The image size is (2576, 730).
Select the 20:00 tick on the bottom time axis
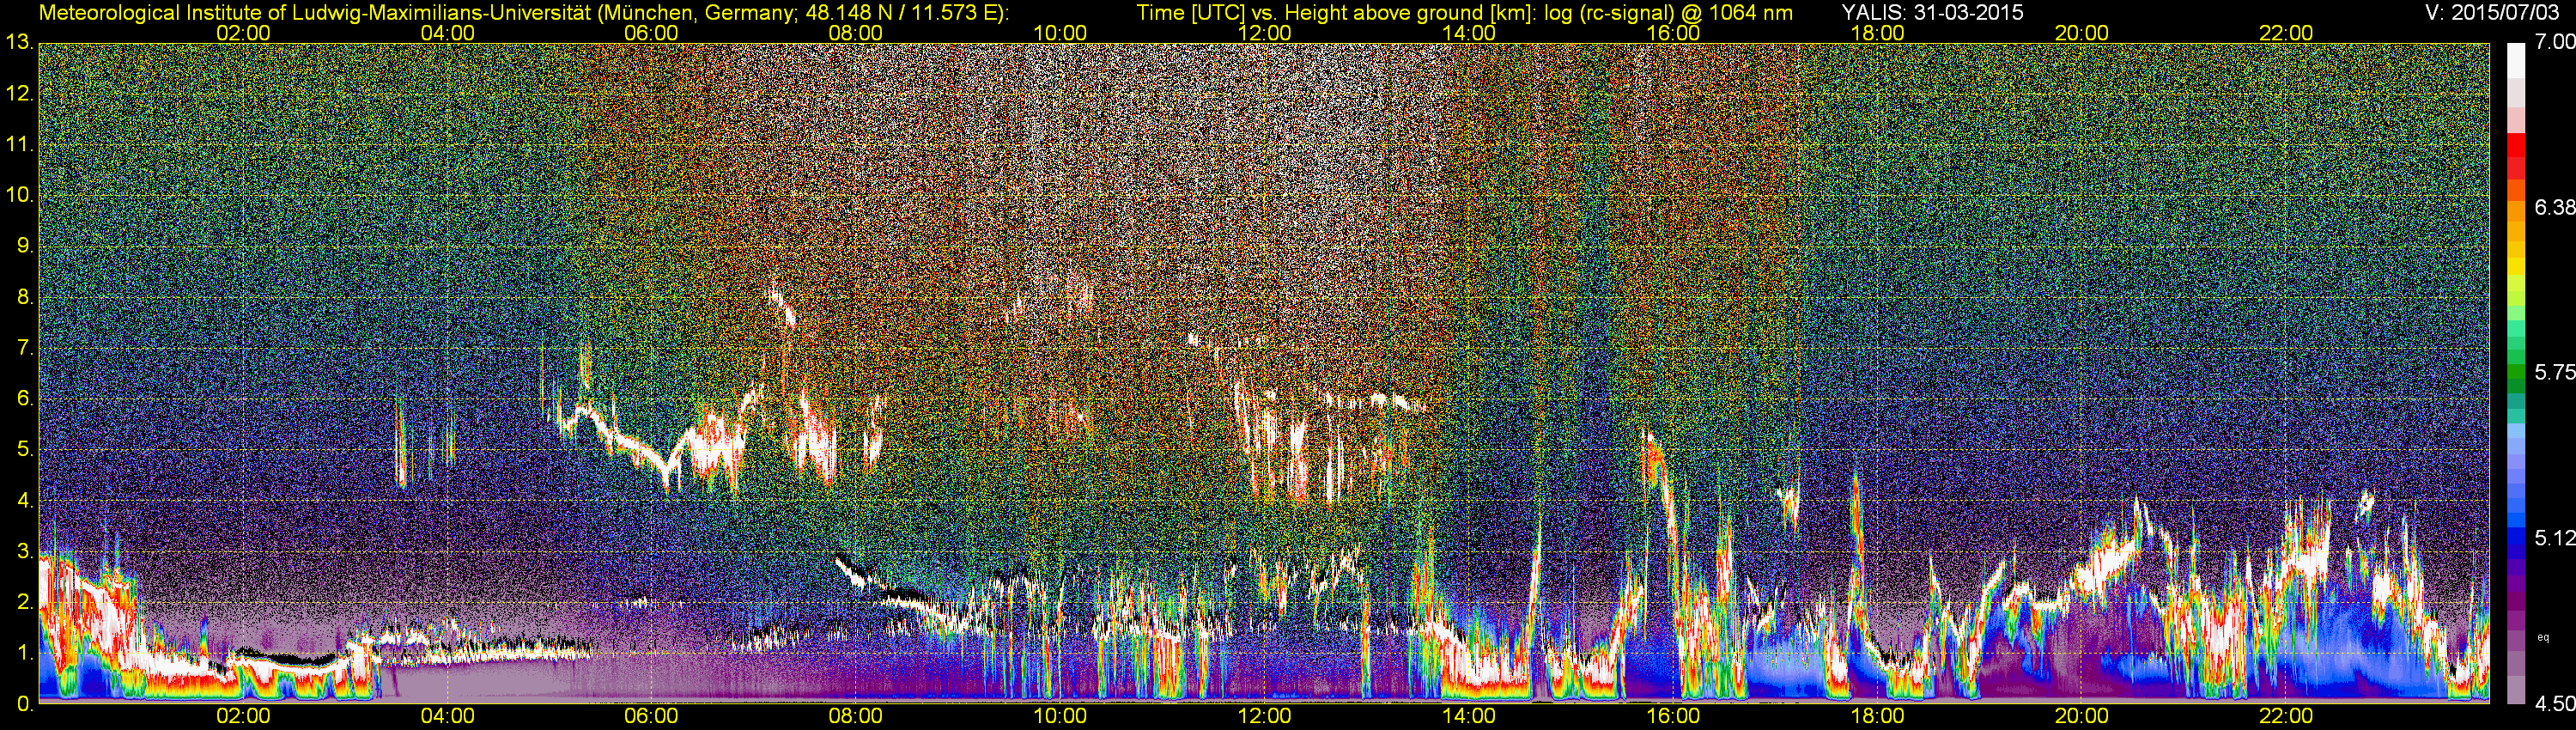pyautogui.click(x=2082, y=716)
